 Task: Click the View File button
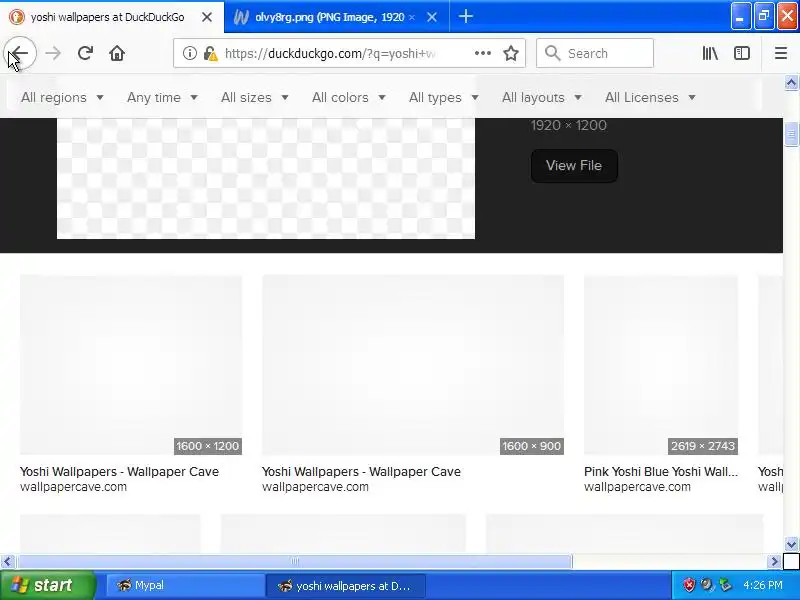[x=574, y=165]
